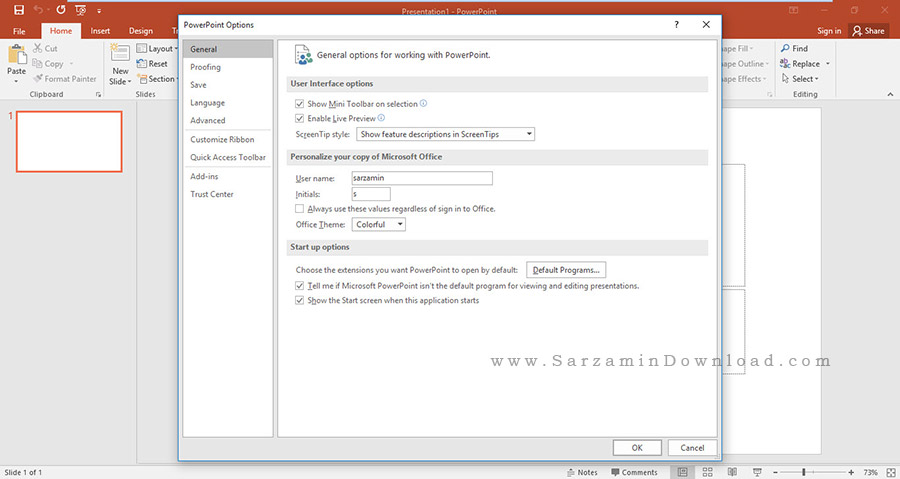The image size is (900, 479).
Task: Open the Section dropdown
Action: click(158, 79)
